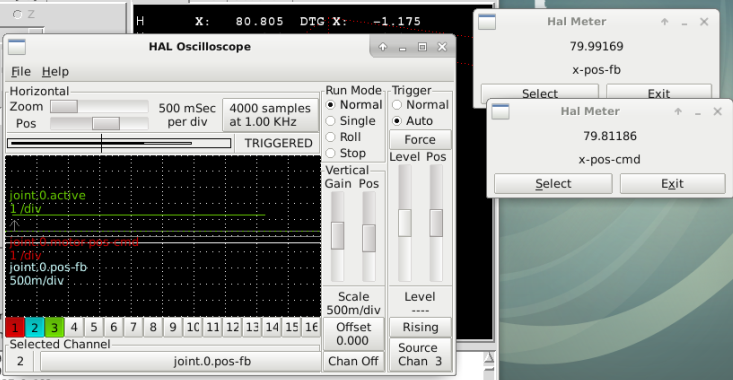Click the TRIGGERED status label
The image size is (733, 380).
pos(278,143)
